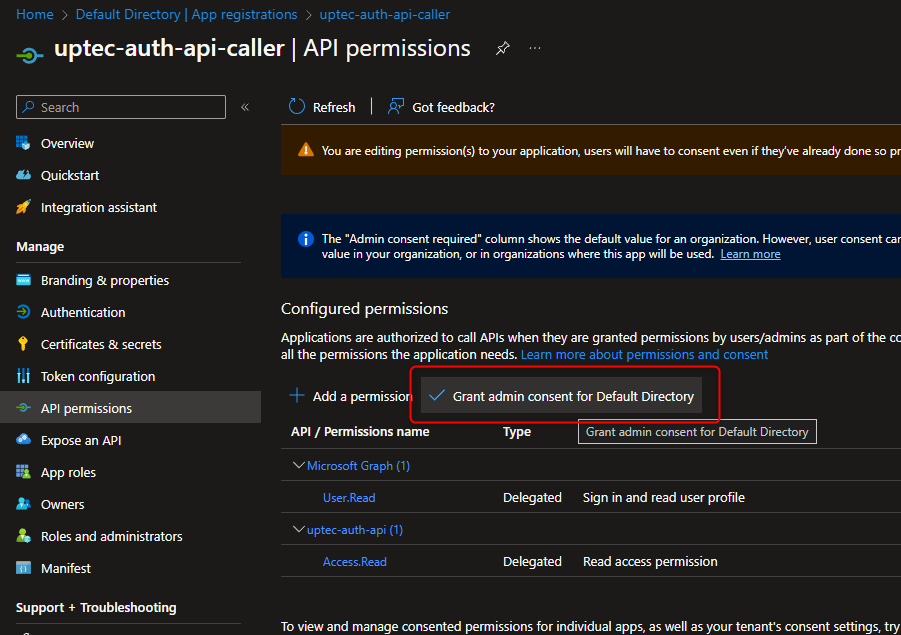Open Overview in the sidebar

(67, 143)
